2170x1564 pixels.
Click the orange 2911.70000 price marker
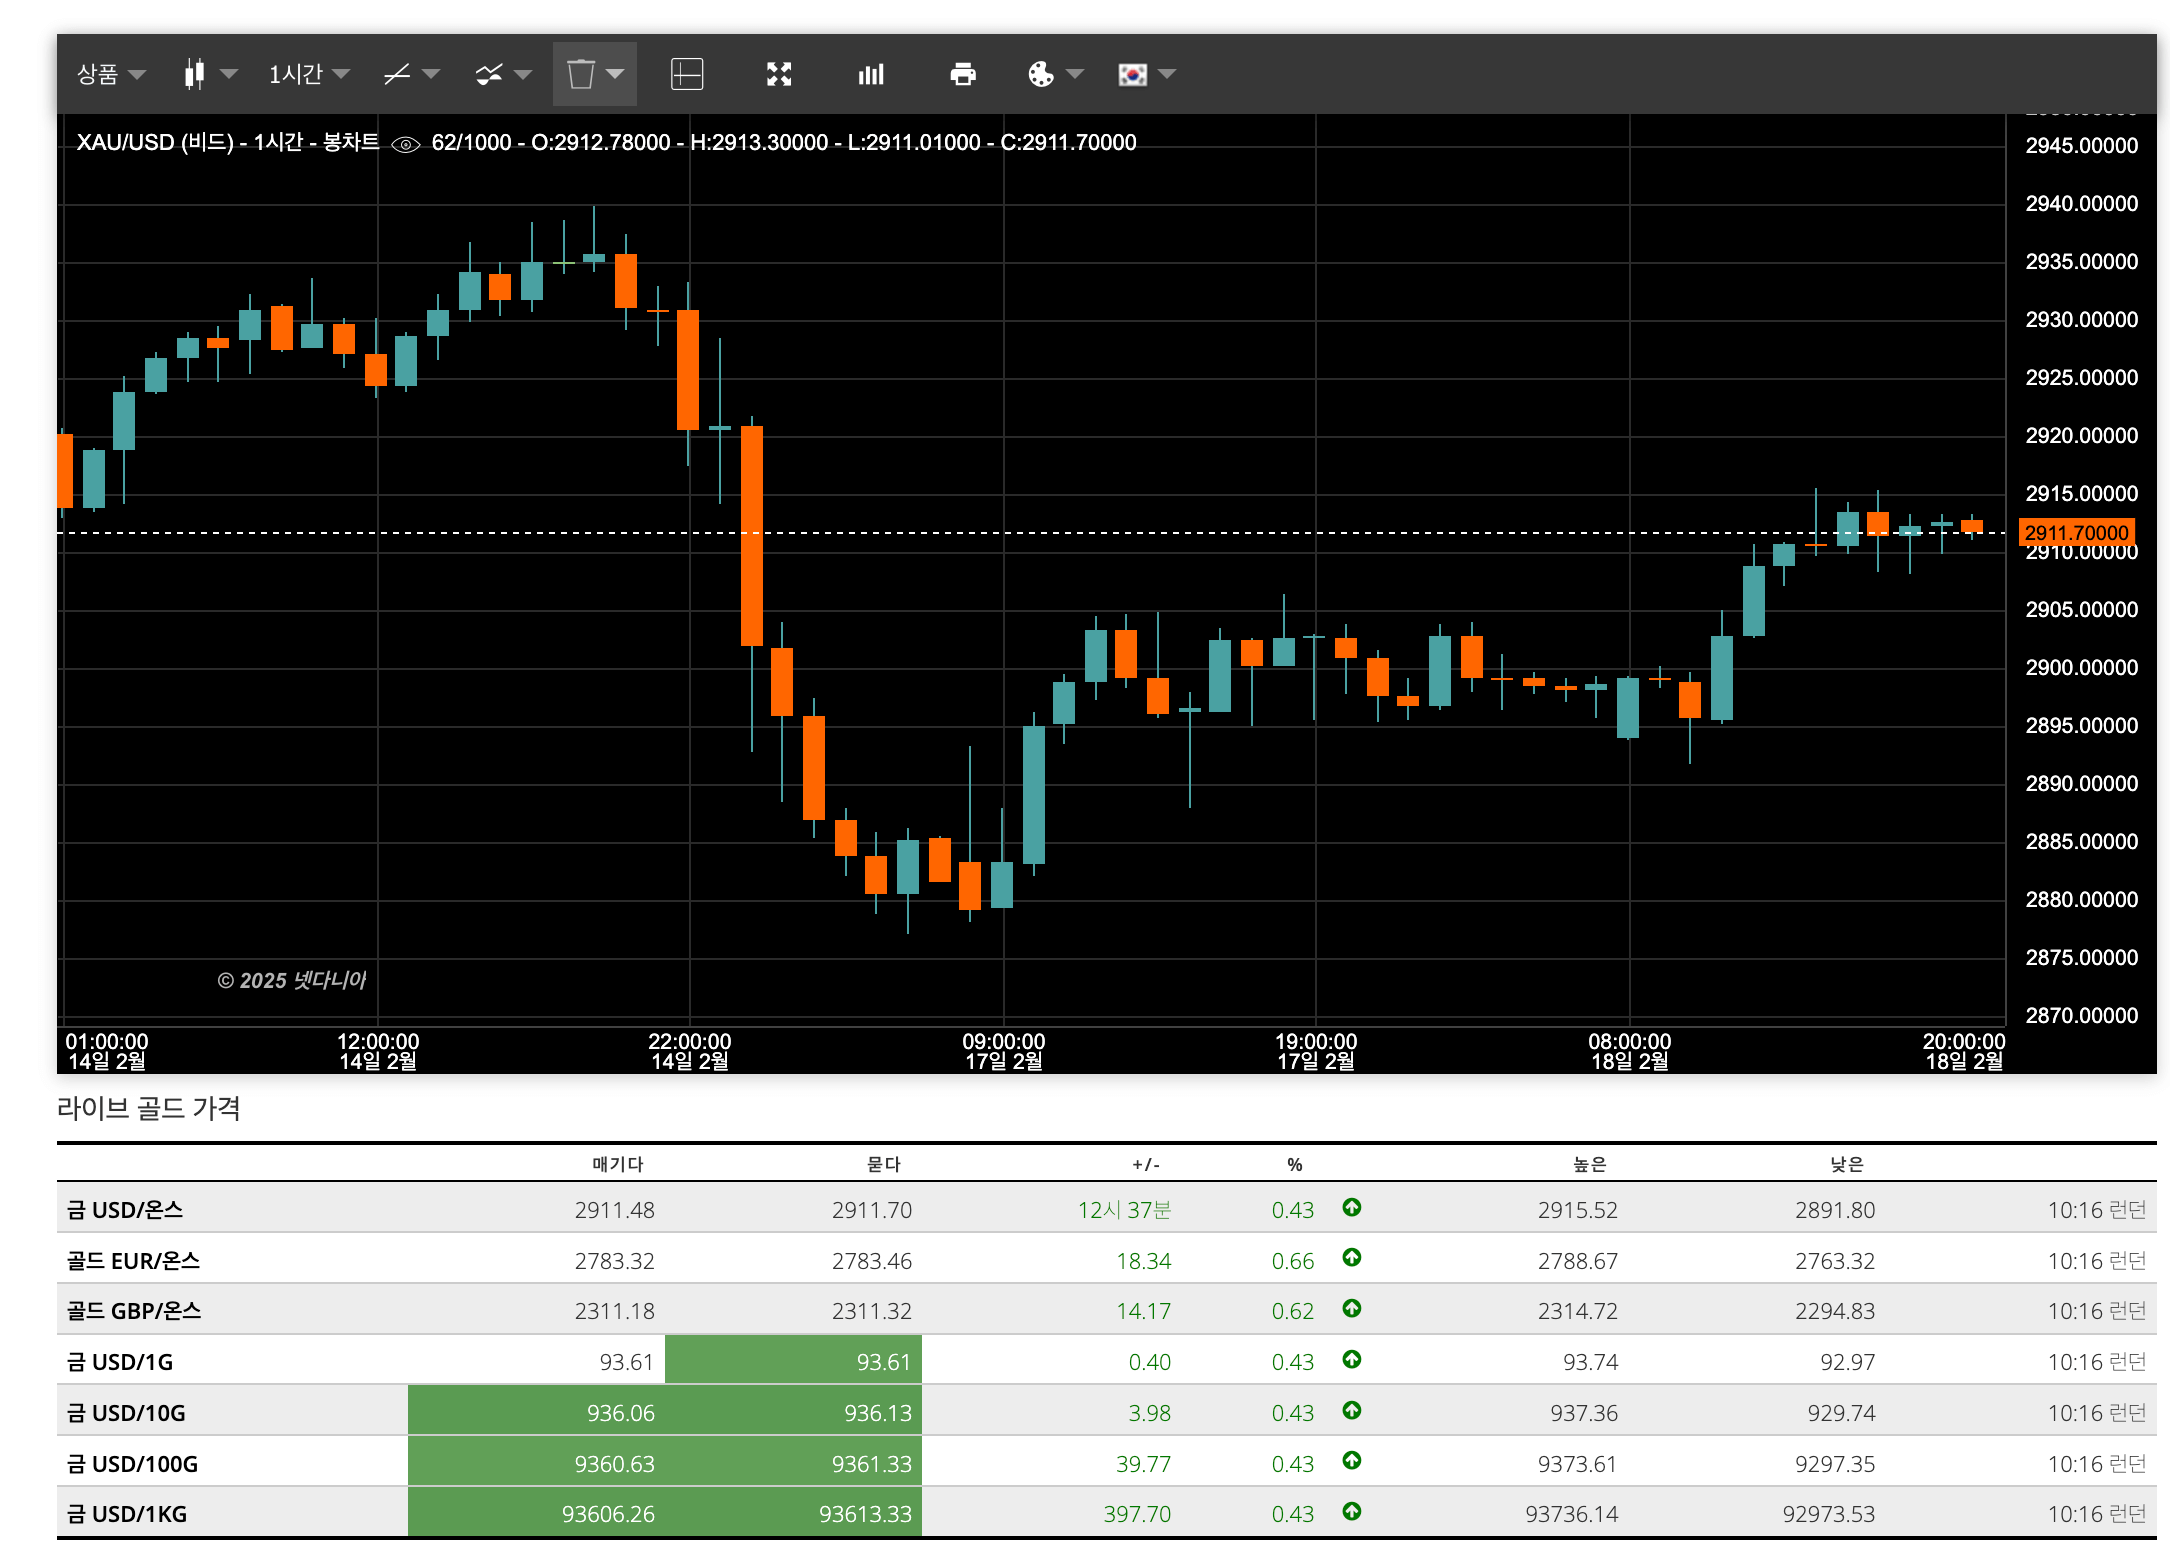coord(2076,532)
